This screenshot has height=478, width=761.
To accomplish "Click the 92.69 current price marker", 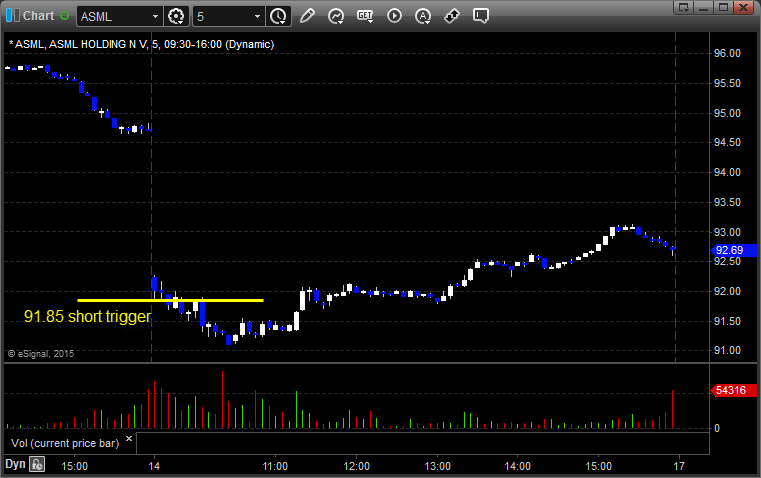I will tap(727, 250).
